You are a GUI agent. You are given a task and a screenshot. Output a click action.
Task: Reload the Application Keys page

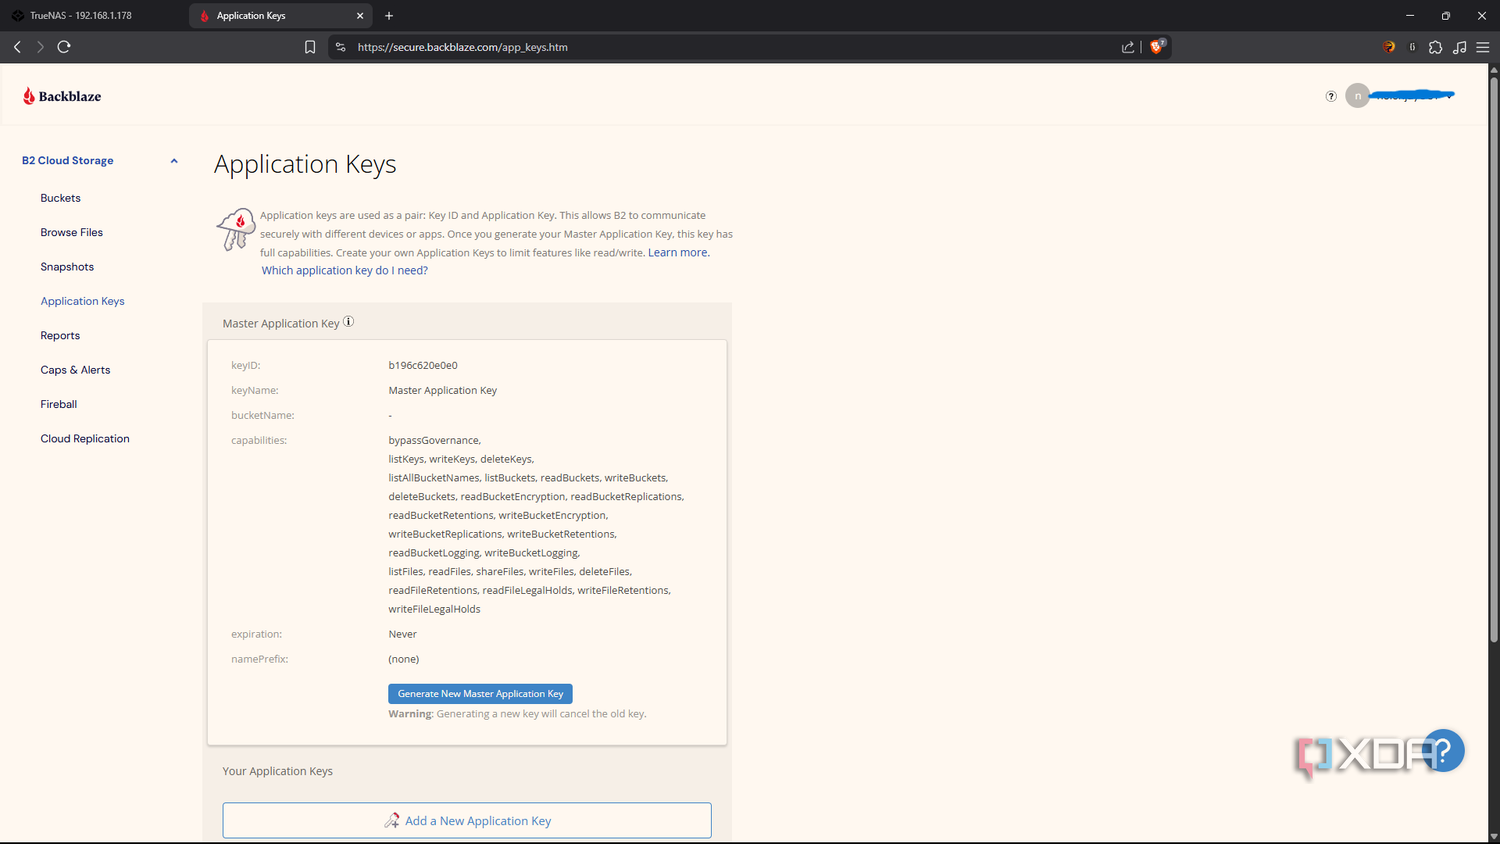tap(64, 47)
